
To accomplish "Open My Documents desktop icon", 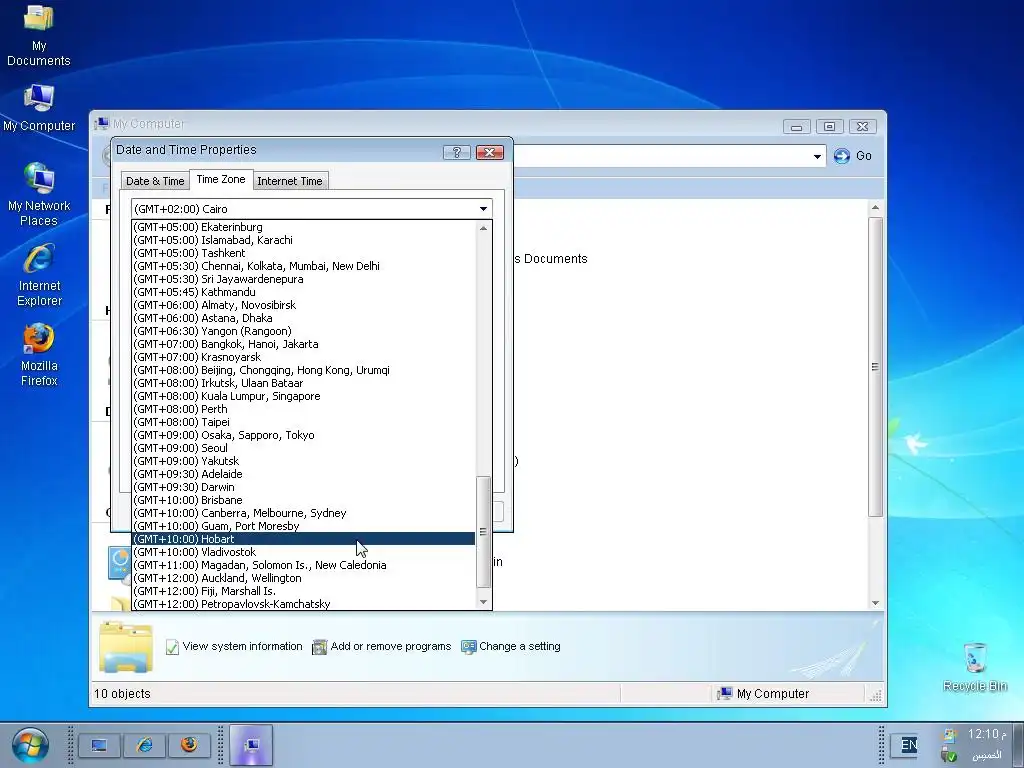I will point(39,36).
